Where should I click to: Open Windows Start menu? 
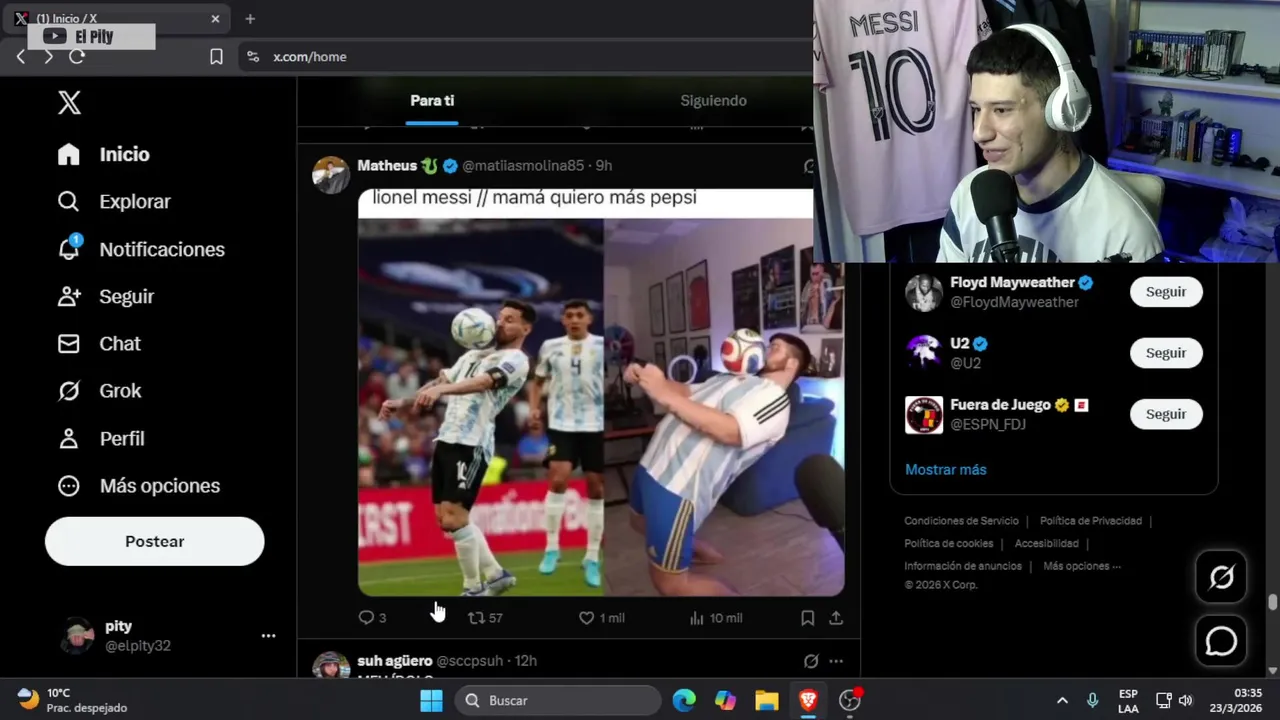(431, 700)
